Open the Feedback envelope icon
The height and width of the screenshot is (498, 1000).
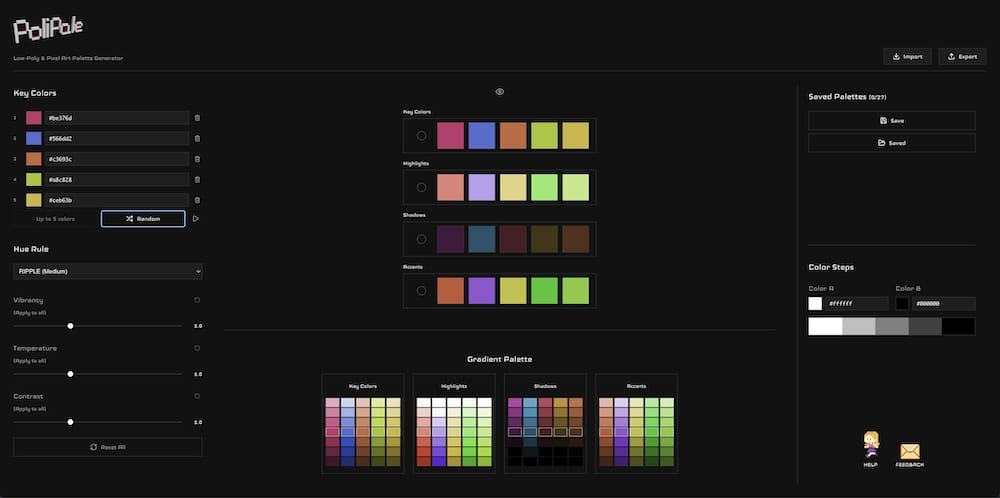(909, 452)
